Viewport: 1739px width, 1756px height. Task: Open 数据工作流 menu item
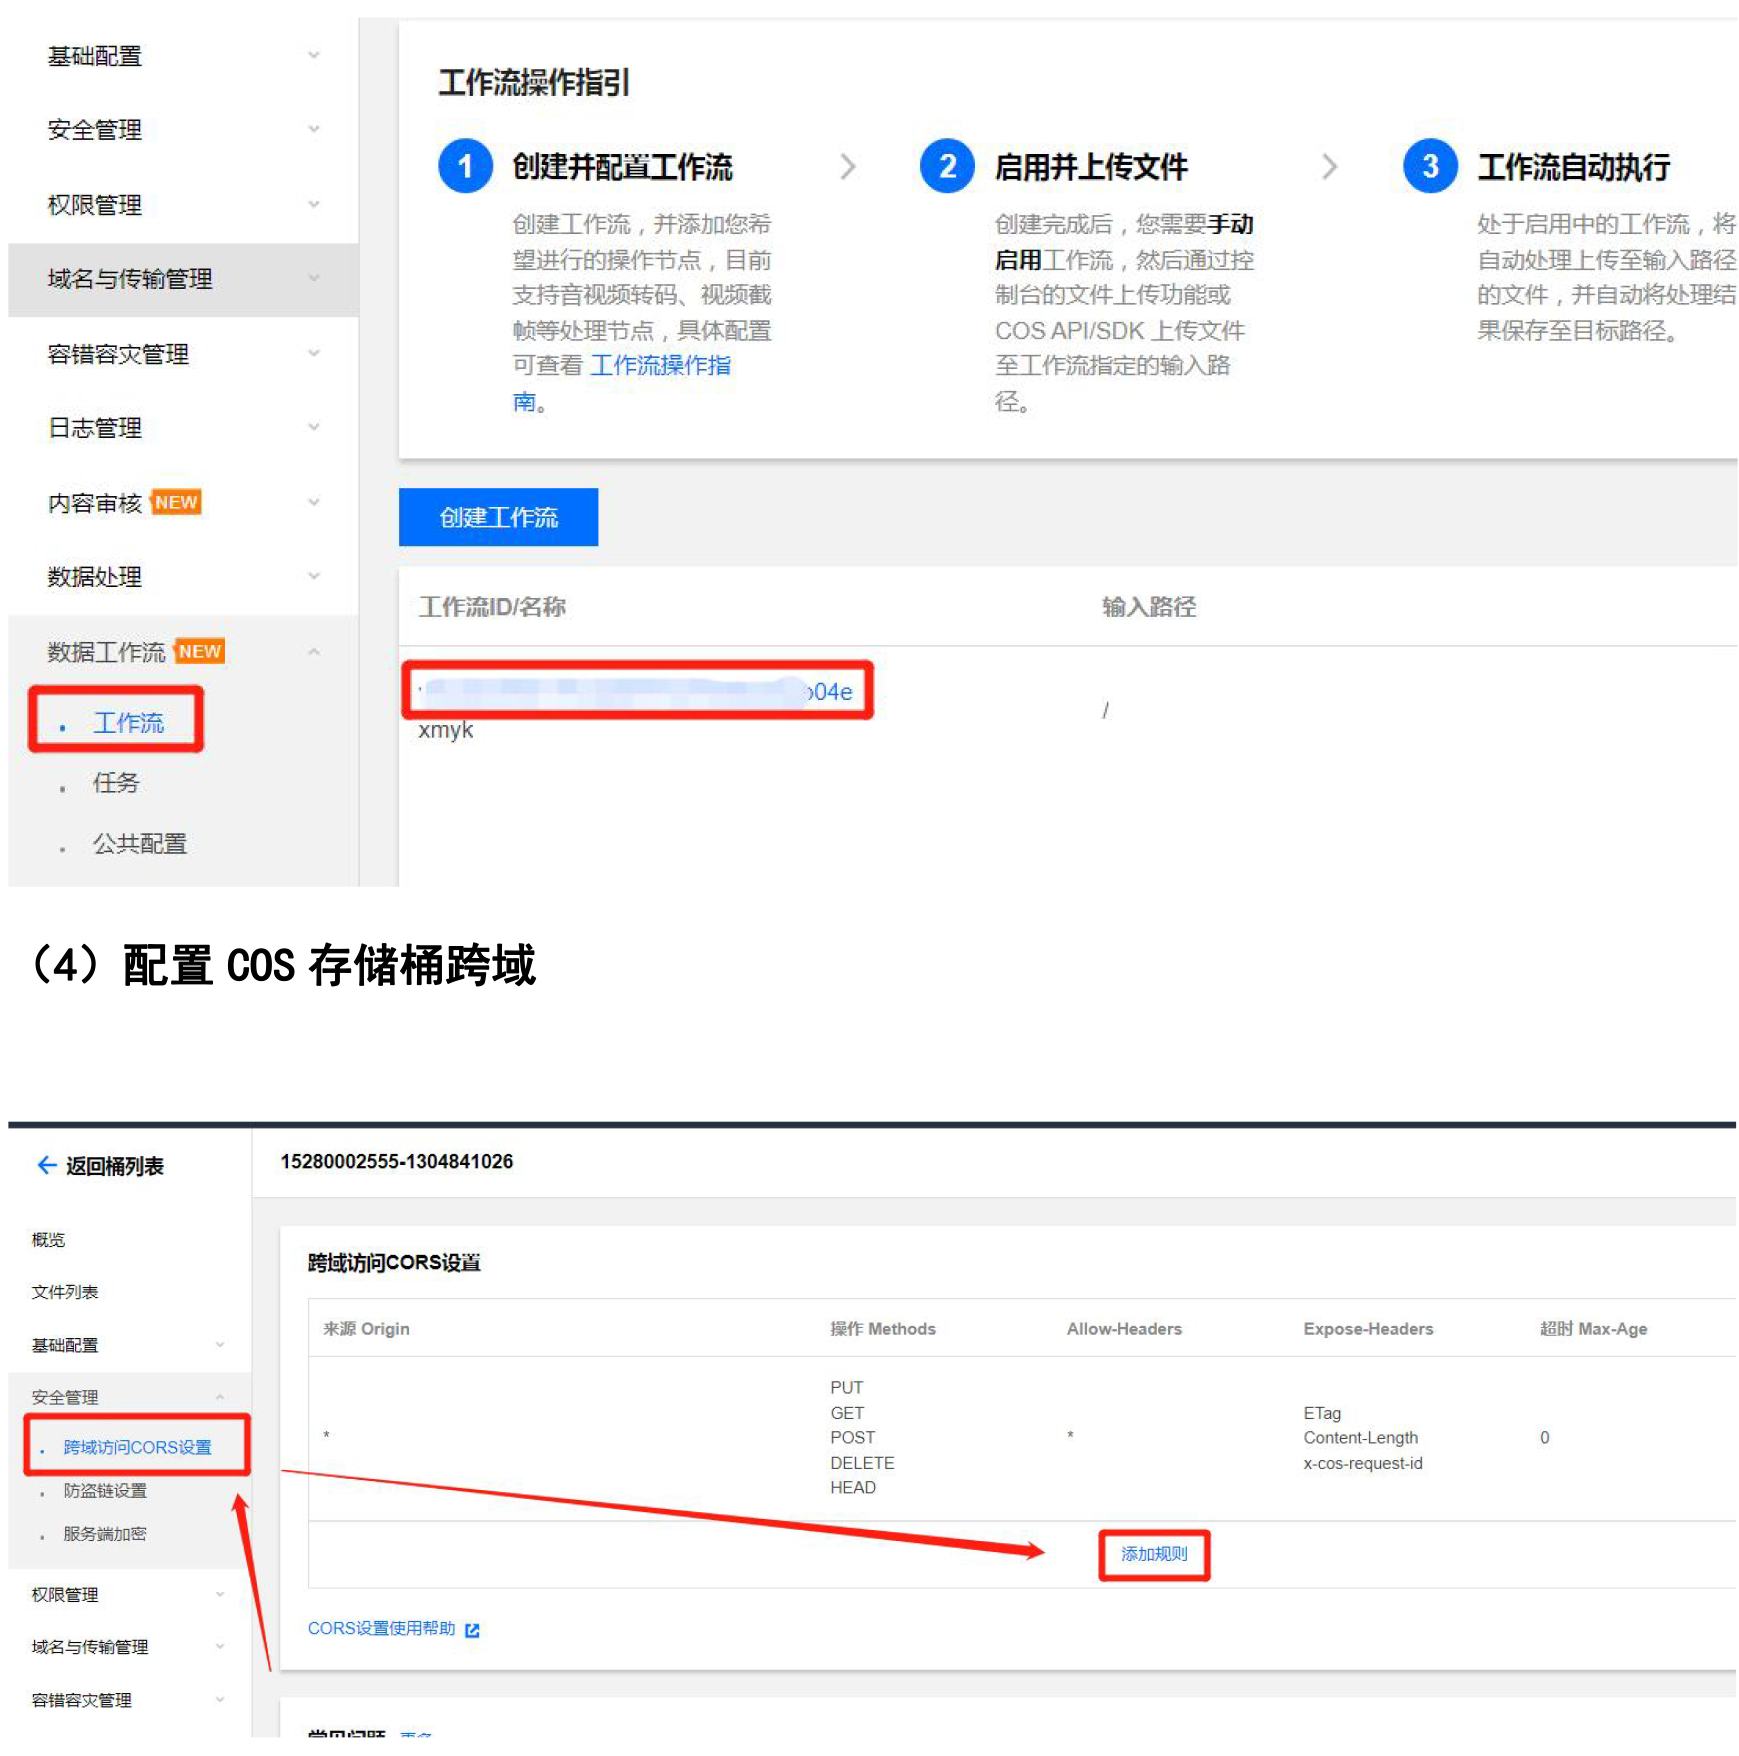coord(106,652)
